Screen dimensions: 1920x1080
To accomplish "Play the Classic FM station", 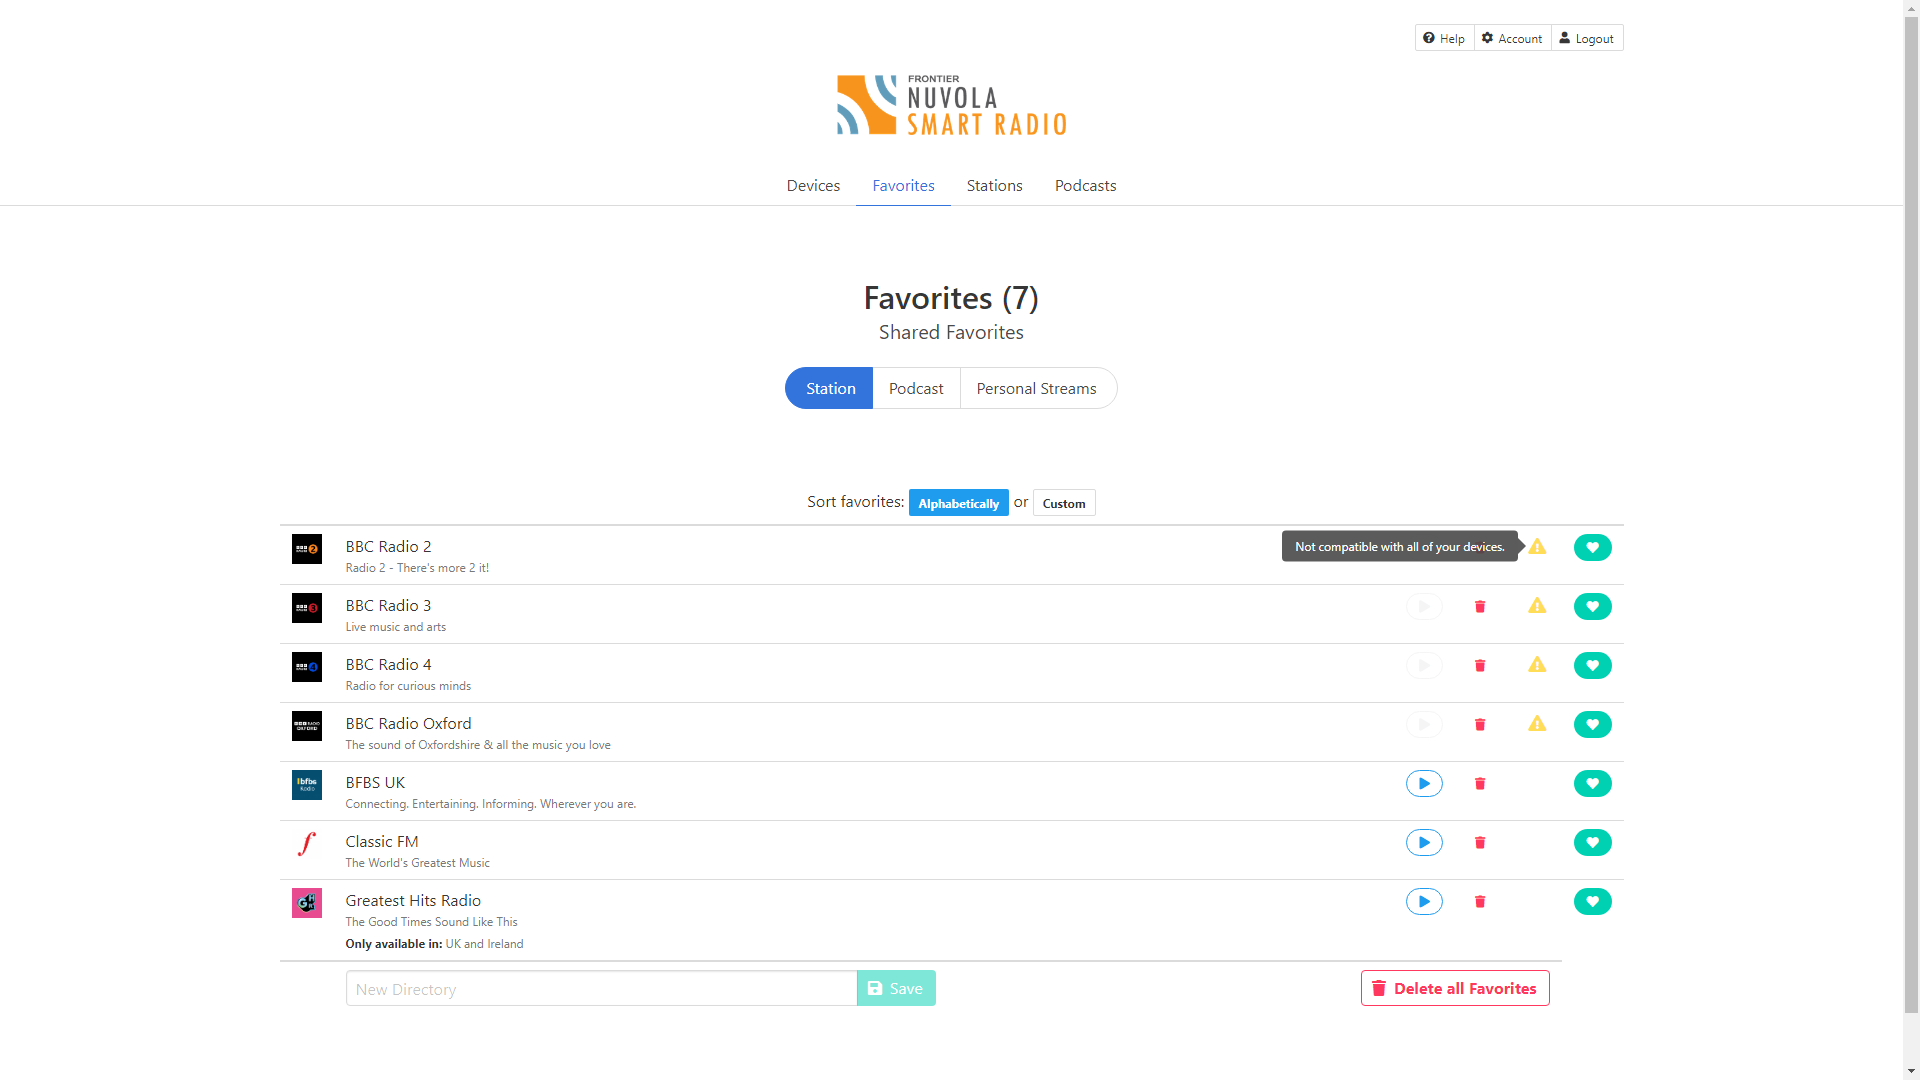I will tap(1424, 843).
